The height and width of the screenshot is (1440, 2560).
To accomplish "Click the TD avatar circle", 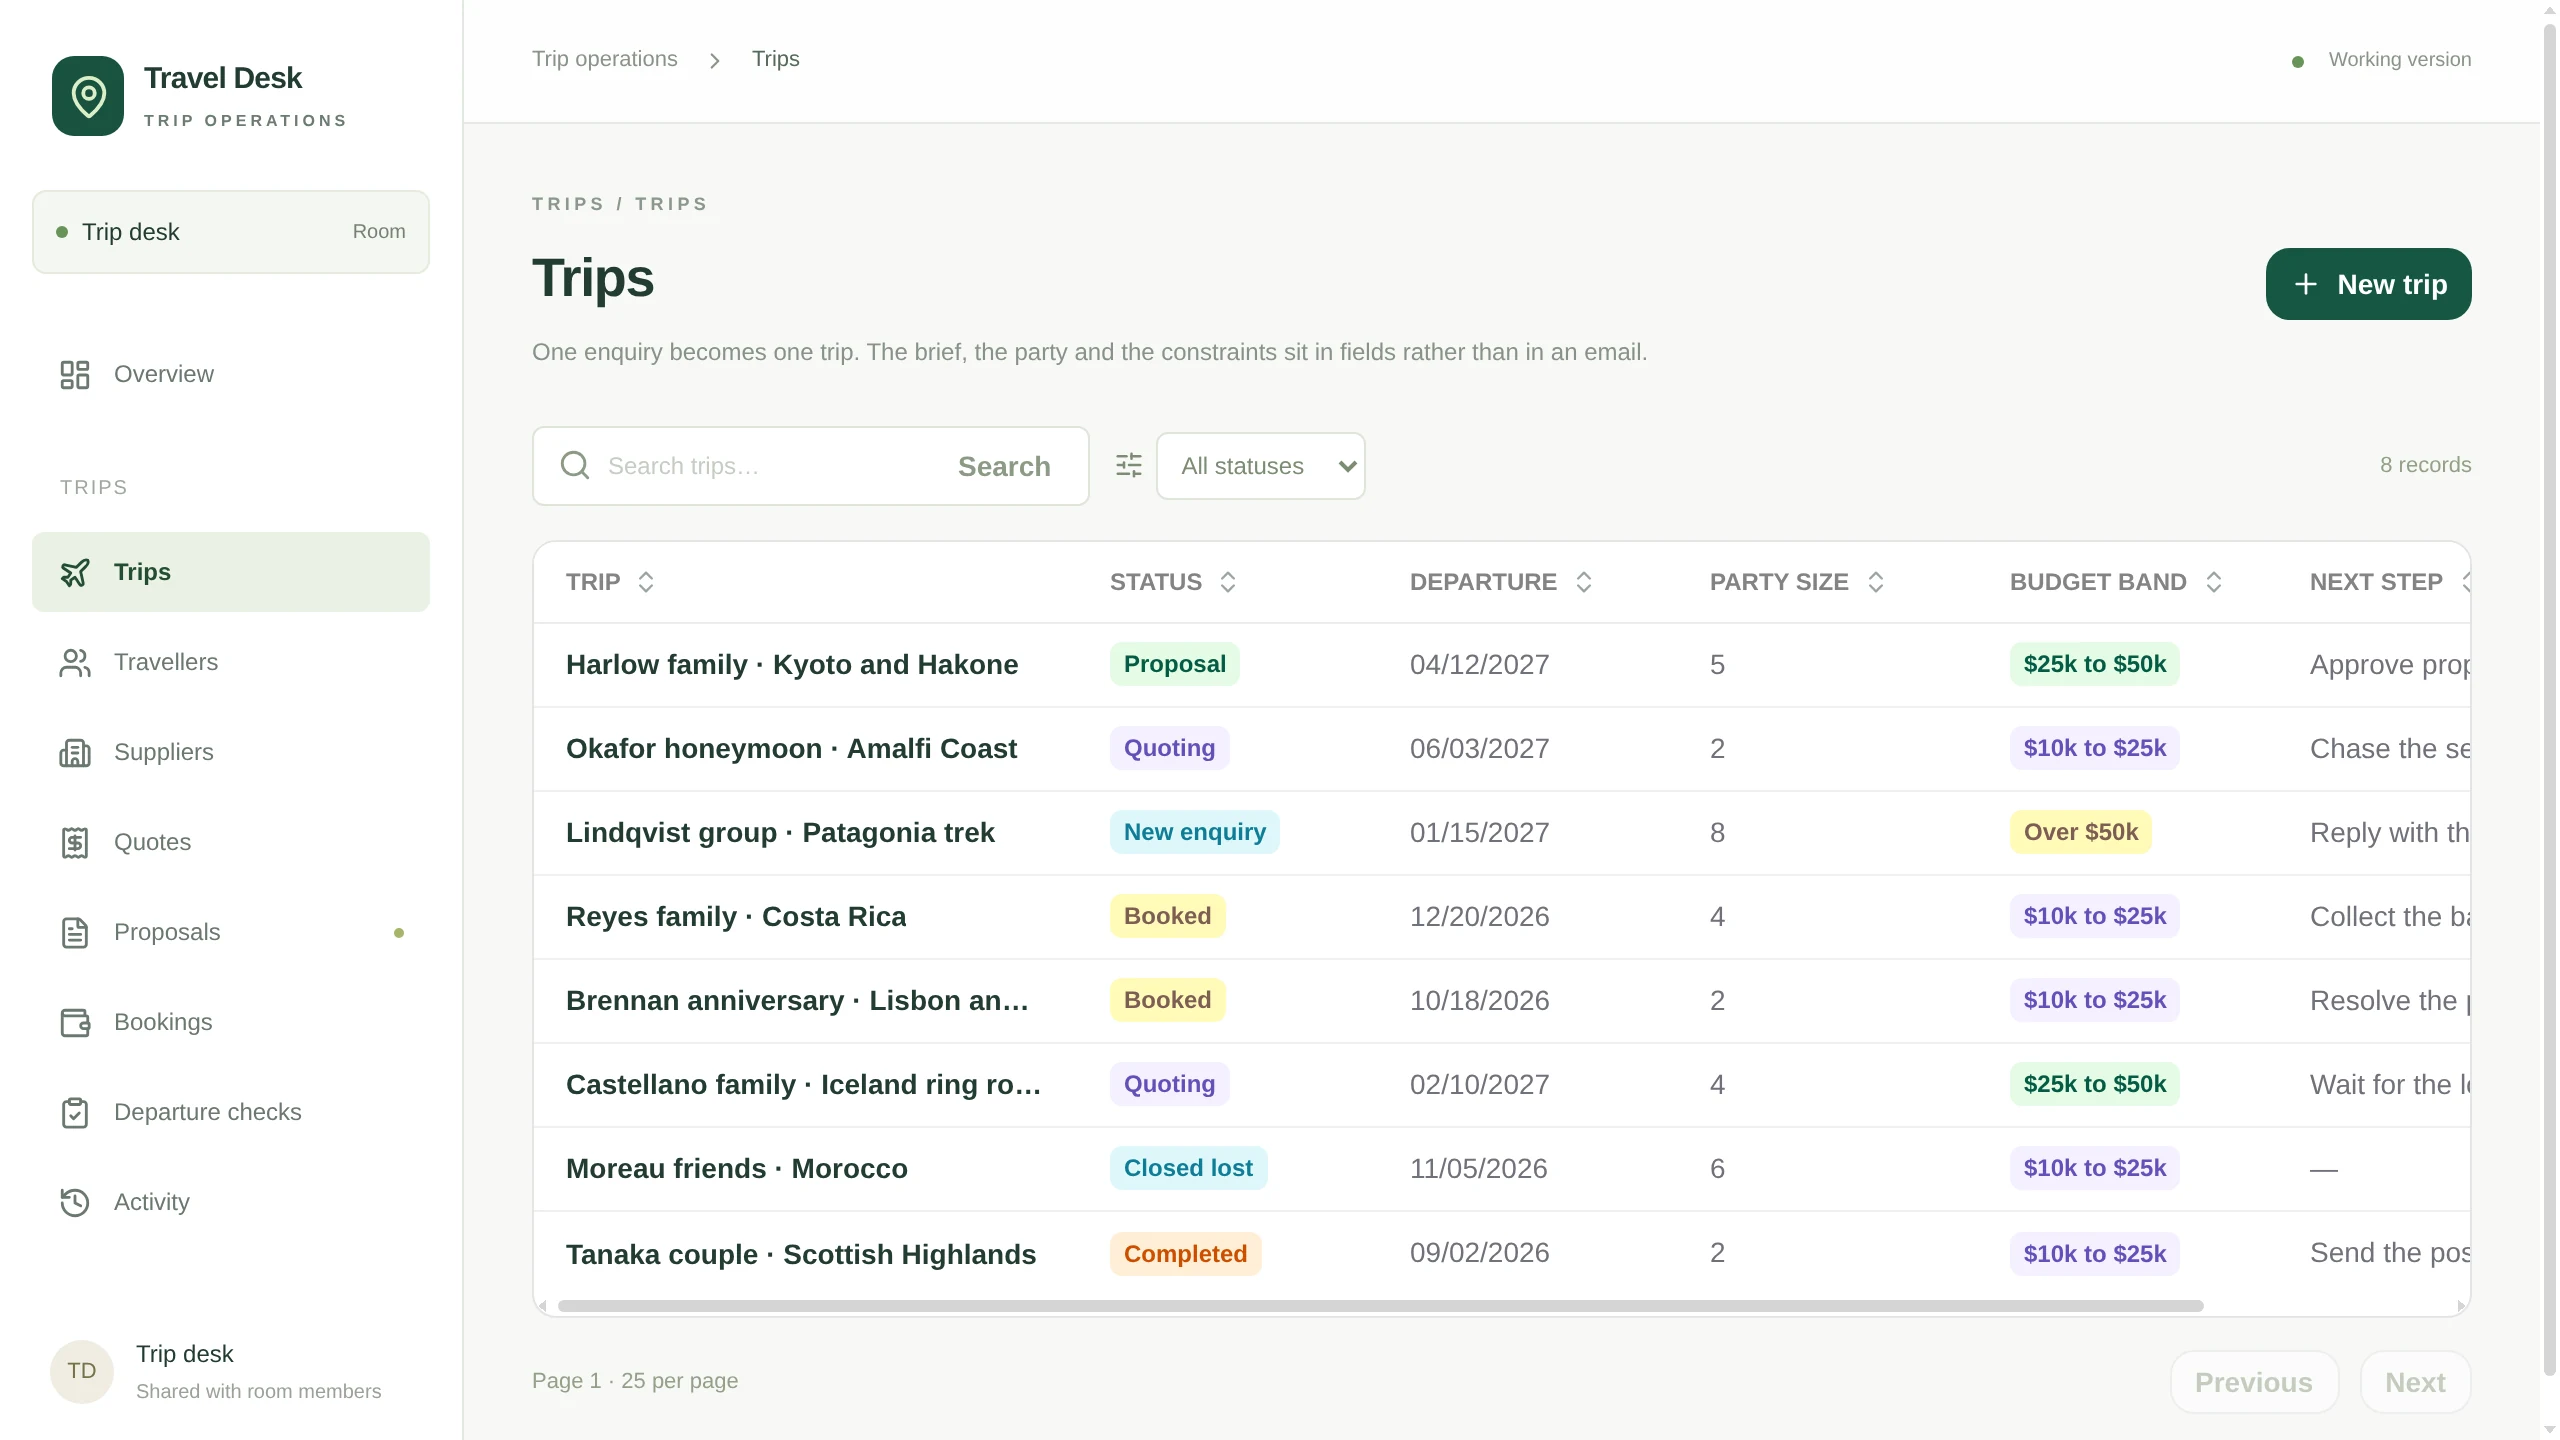I will click(82, 1371).
